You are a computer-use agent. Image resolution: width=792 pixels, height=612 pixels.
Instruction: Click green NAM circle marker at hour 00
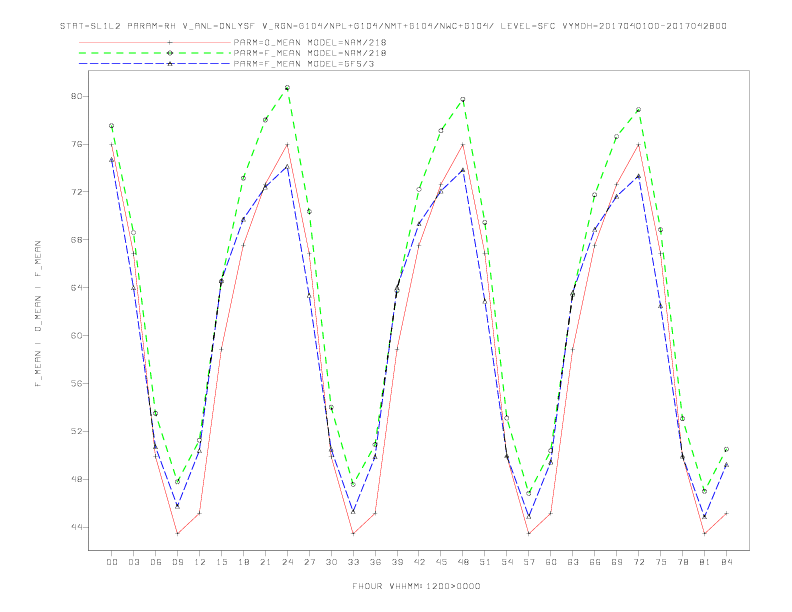[112, 126]
